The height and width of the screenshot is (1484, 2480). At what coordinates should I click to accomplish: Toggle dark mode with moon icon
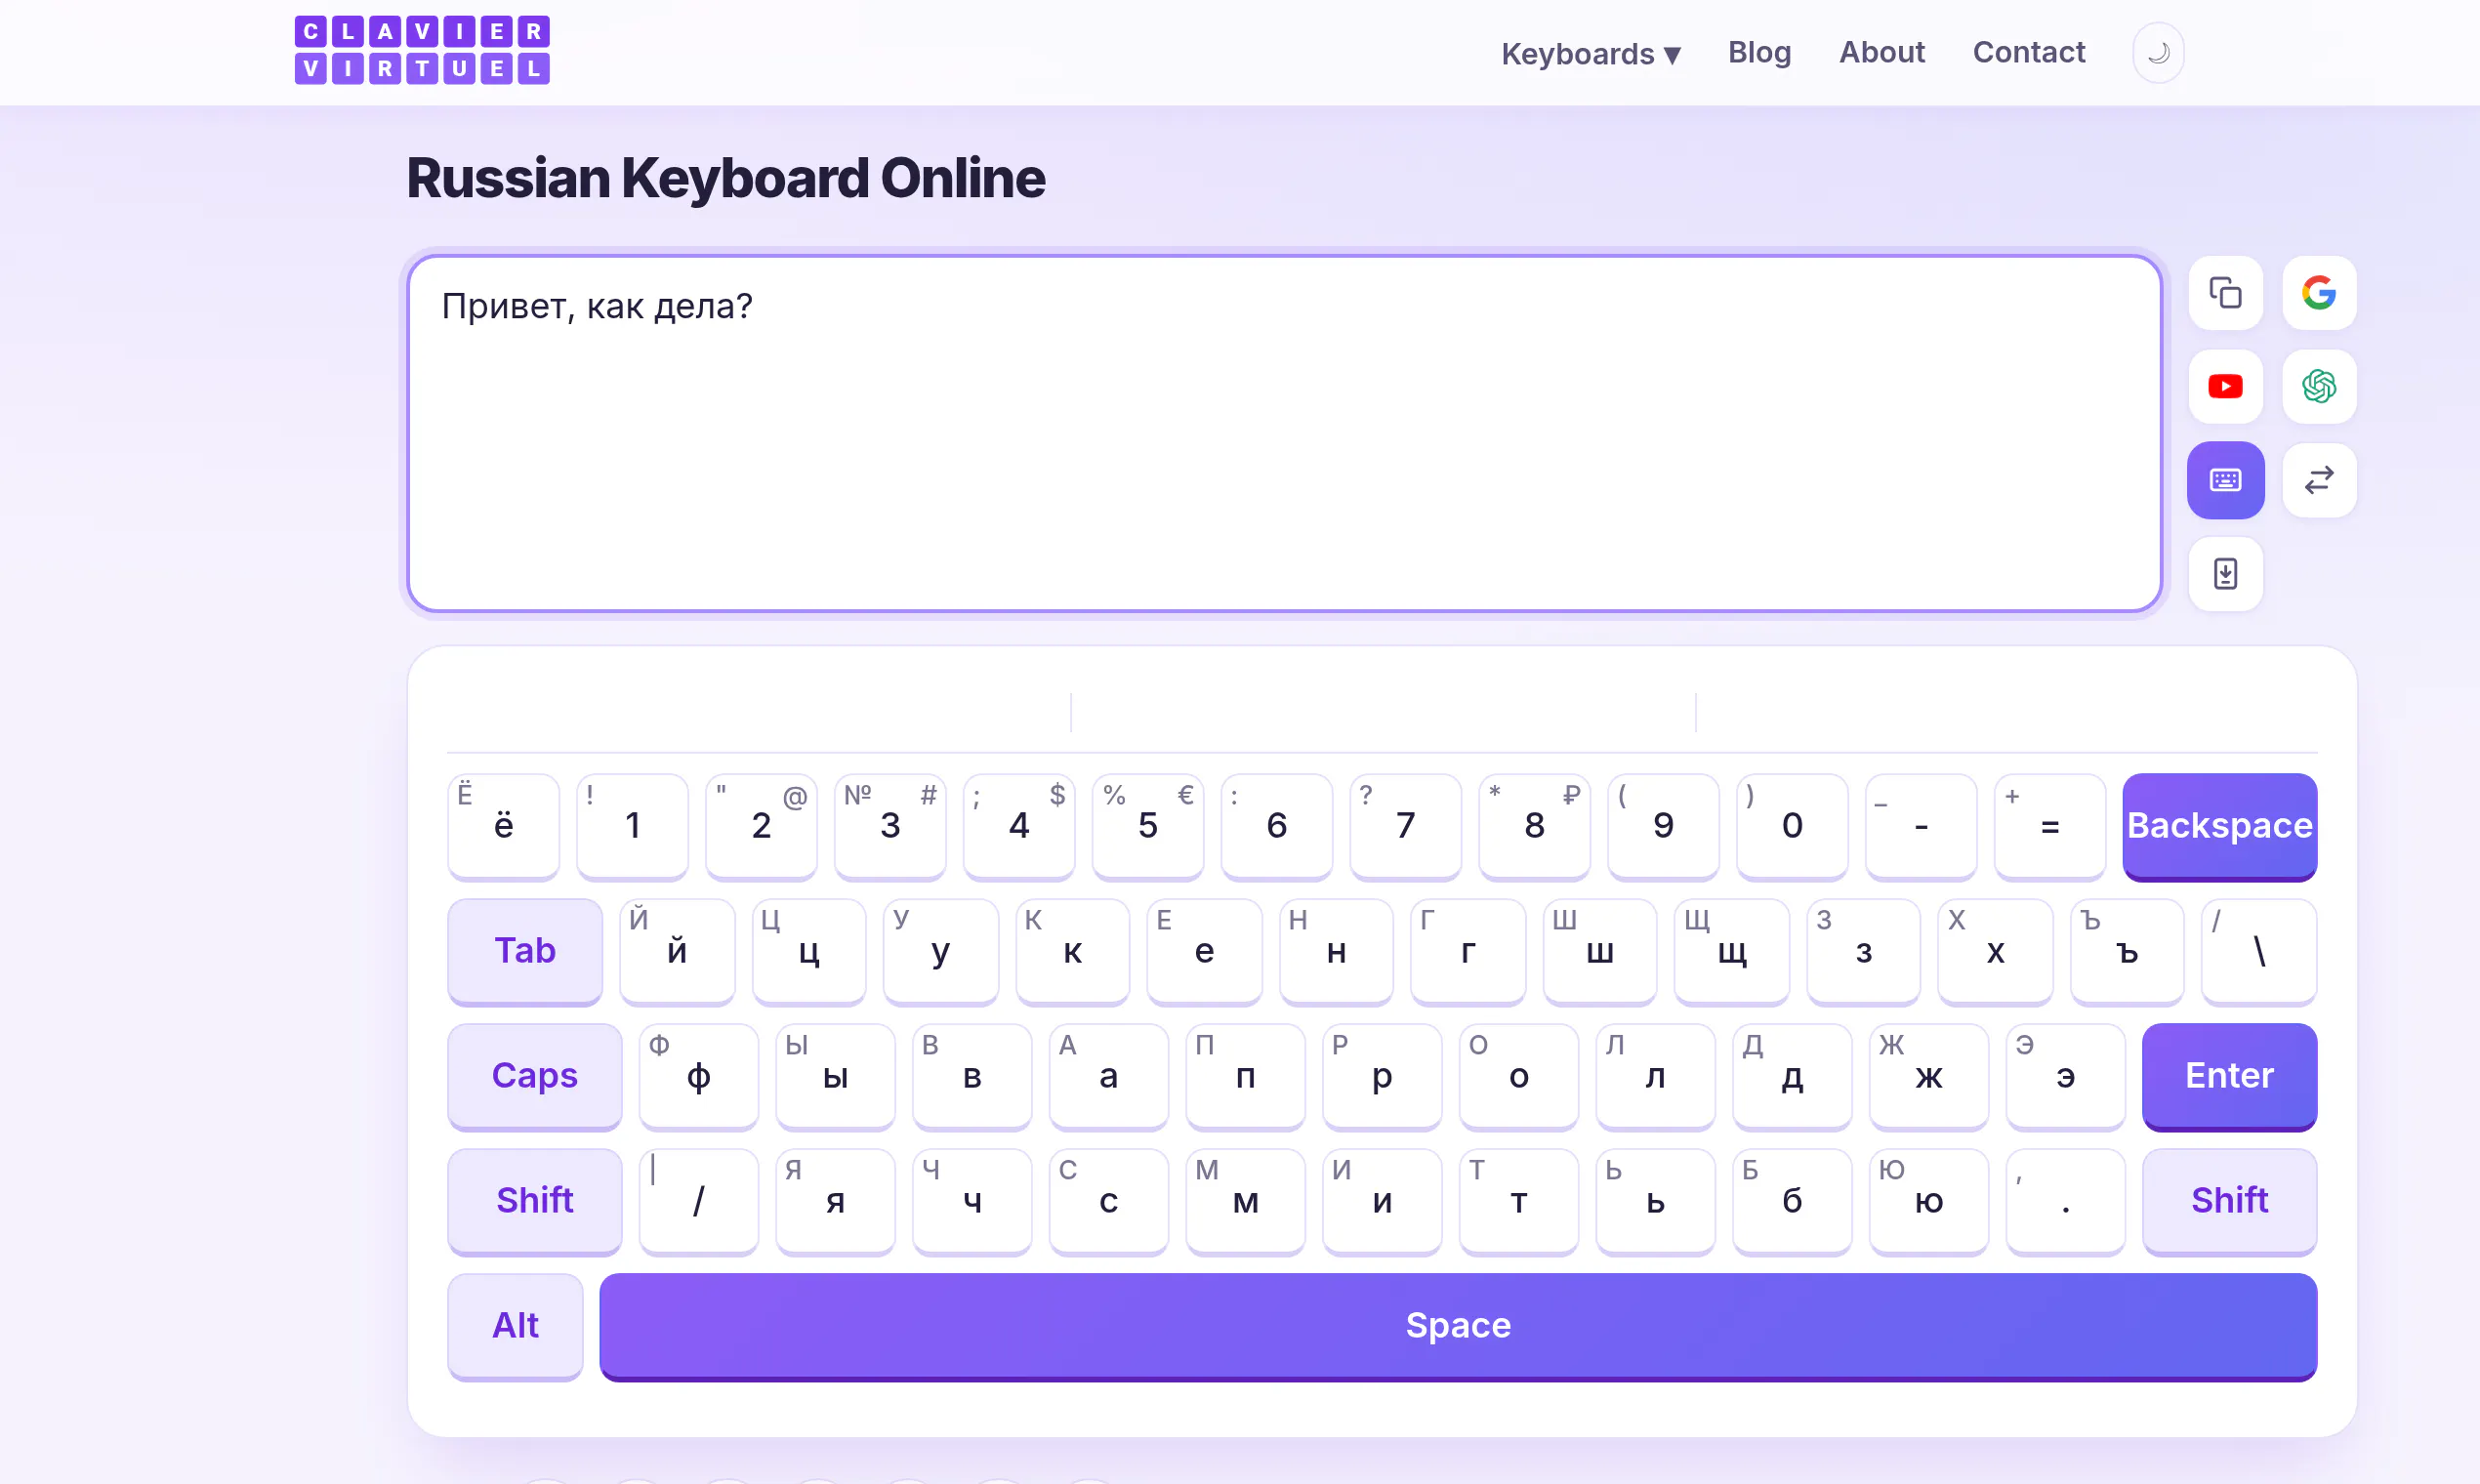(2158, 52)
